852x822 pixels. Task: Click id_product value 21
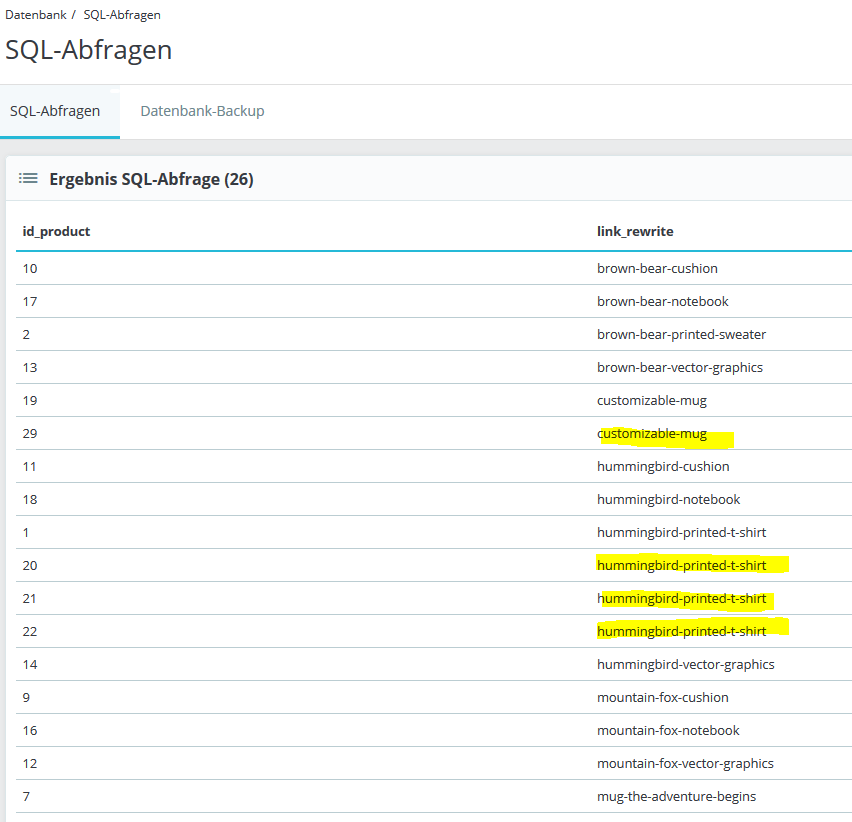click(x=29, y=599)
